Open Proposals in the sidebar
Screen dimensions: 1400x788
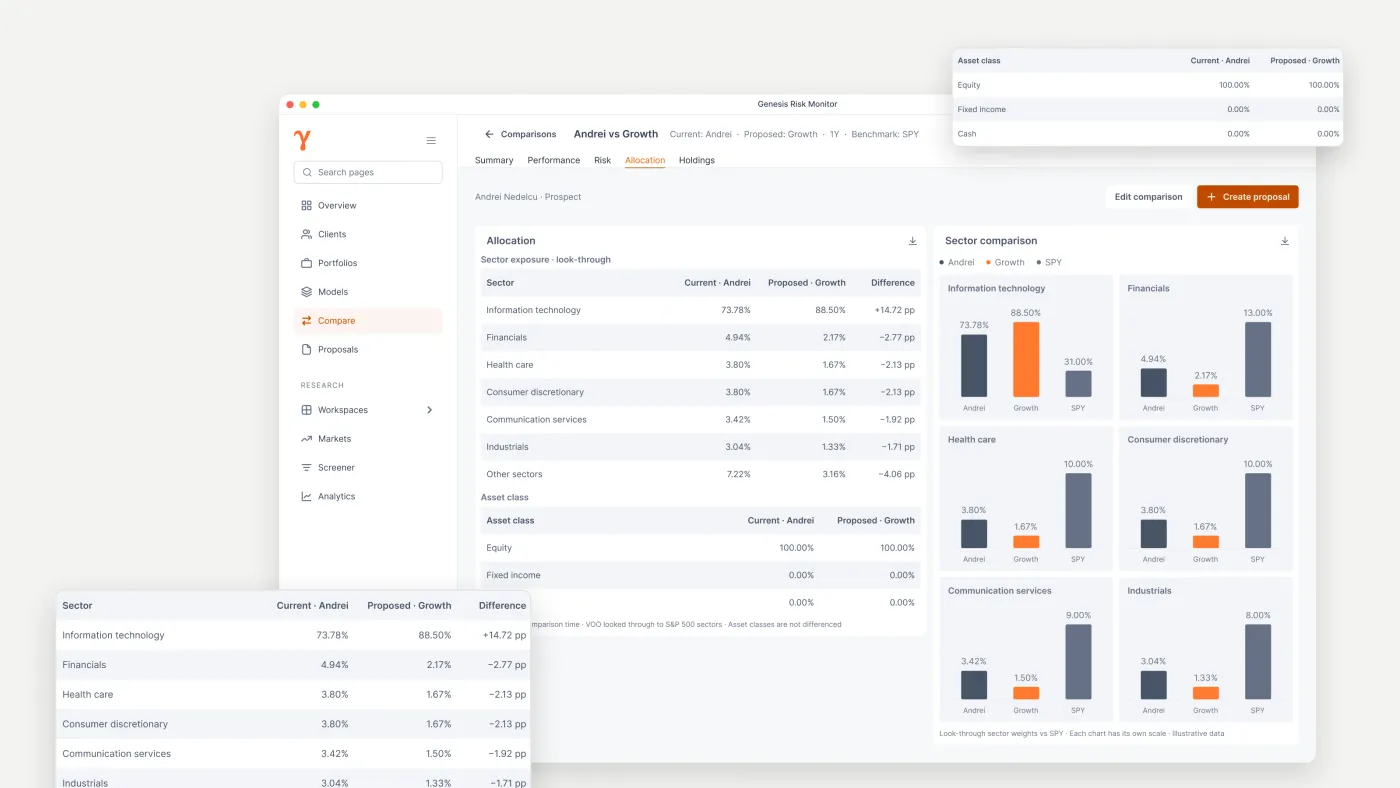[368, 350]
